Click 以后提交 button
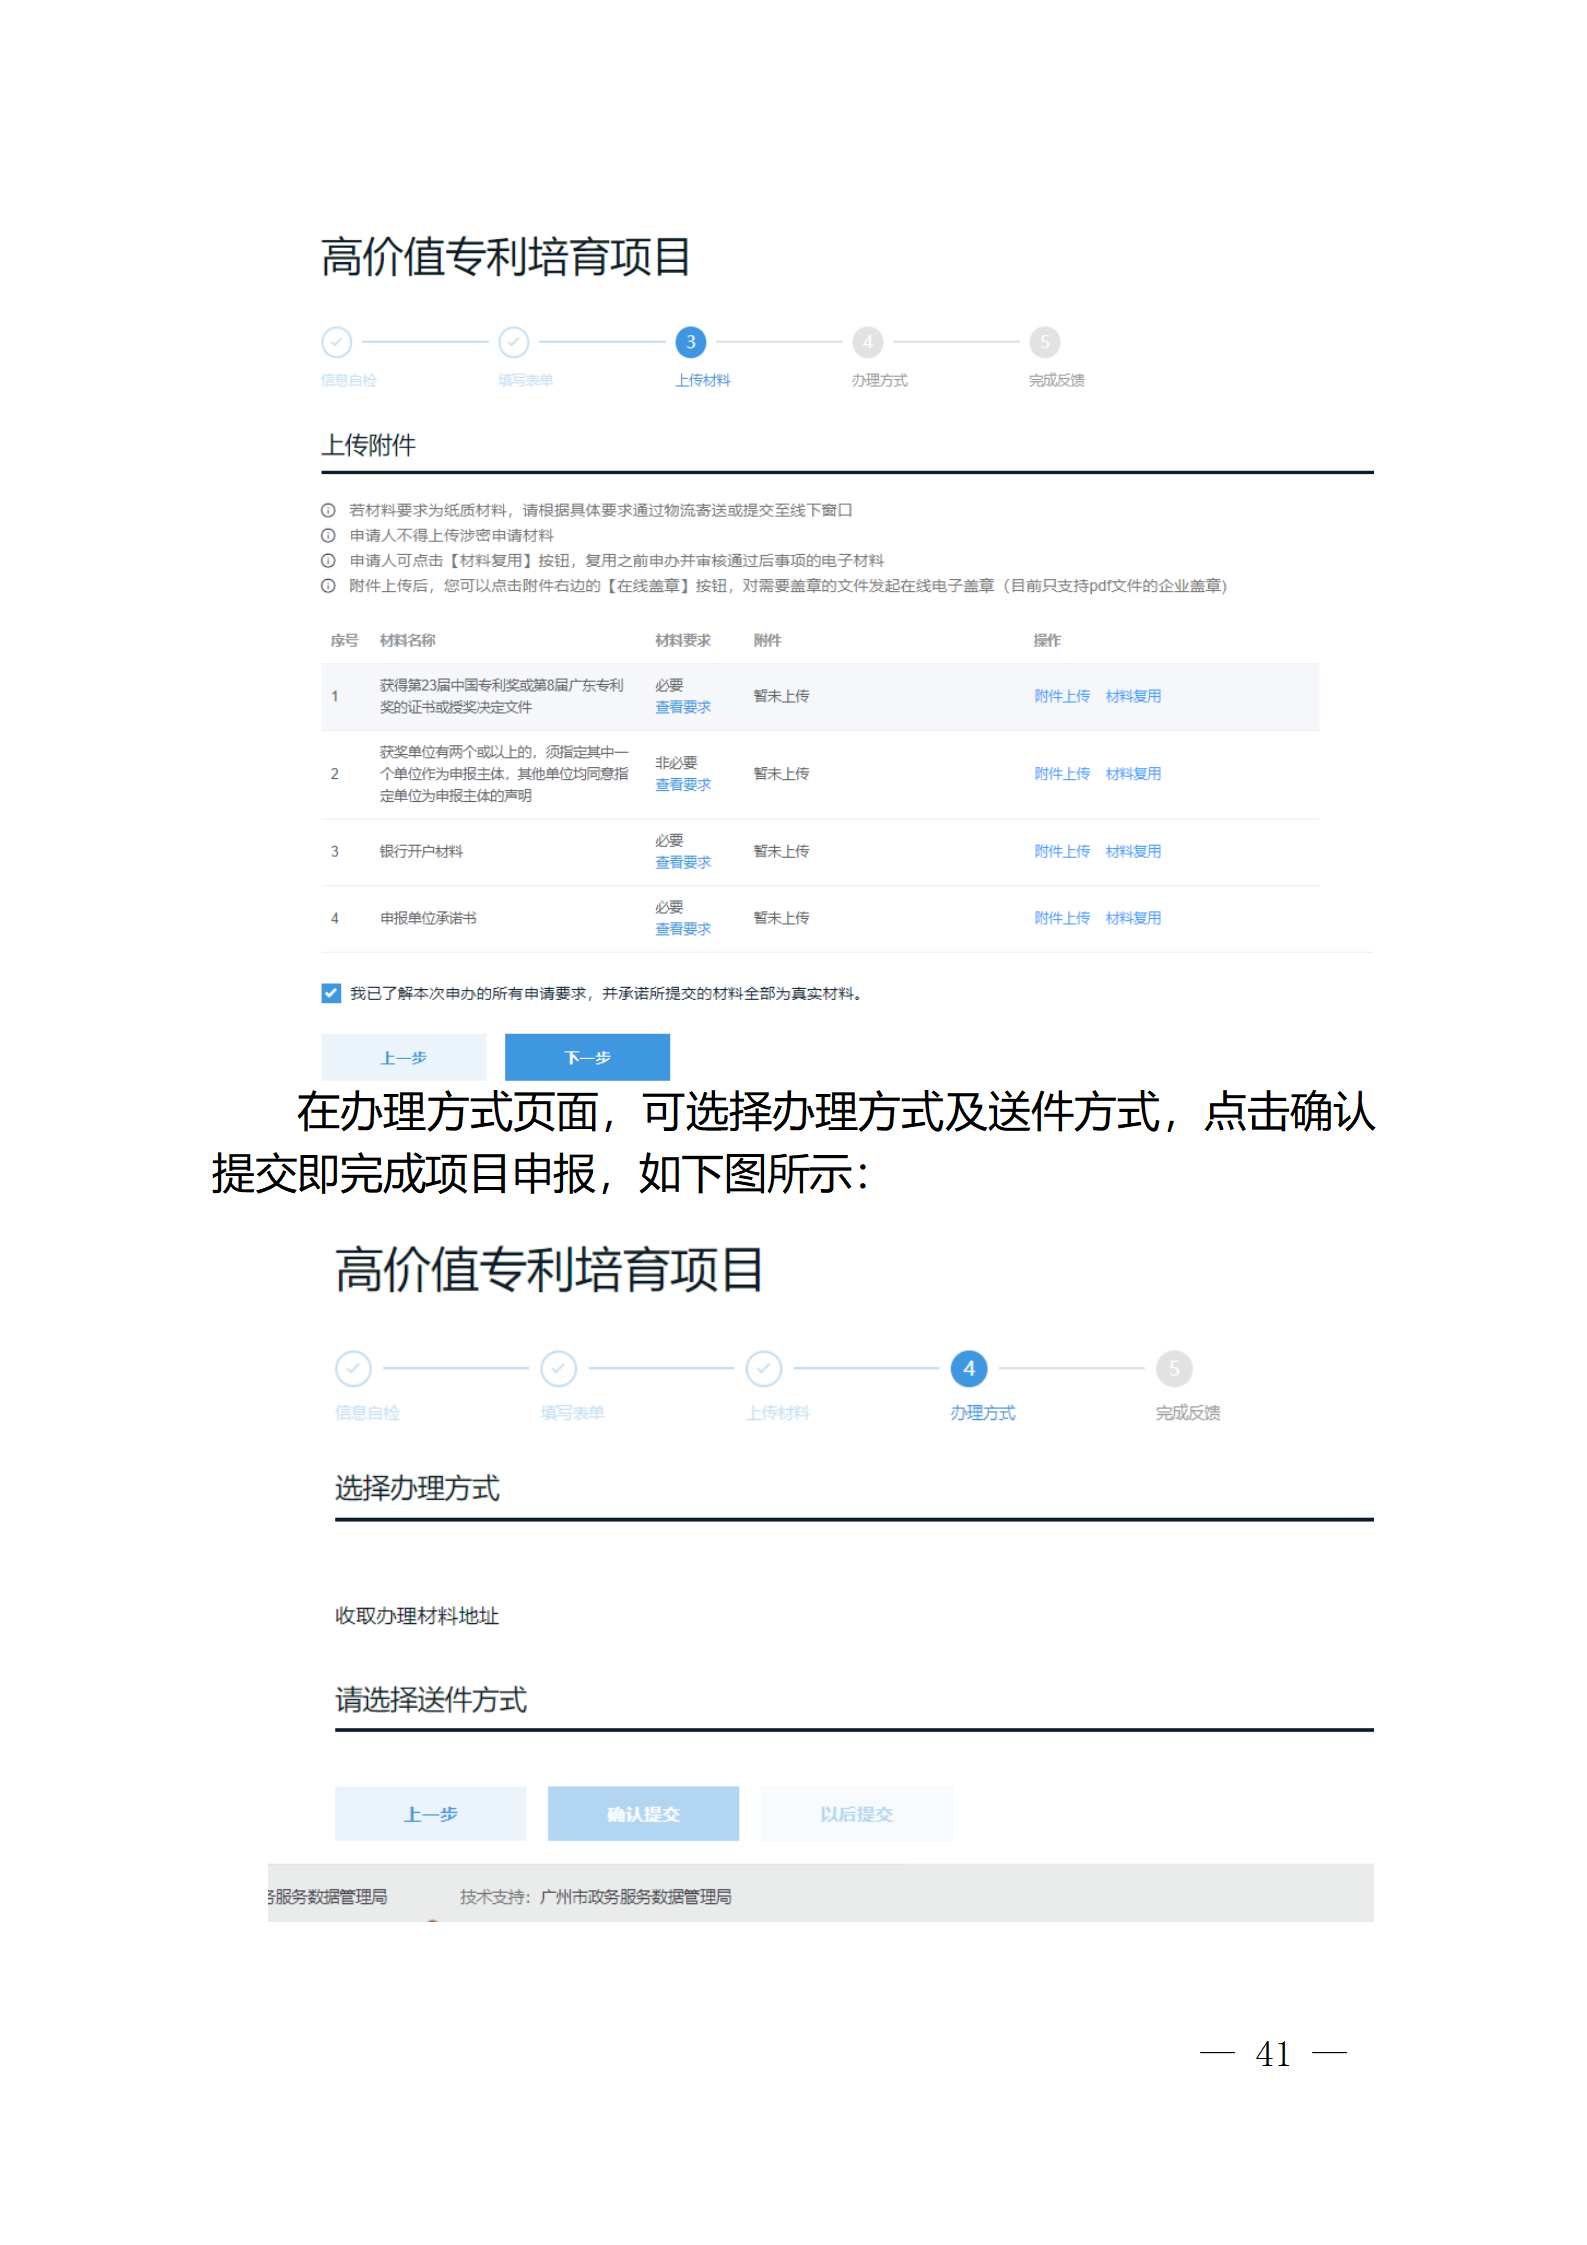1587x2245 pixels. point(856,1813)
